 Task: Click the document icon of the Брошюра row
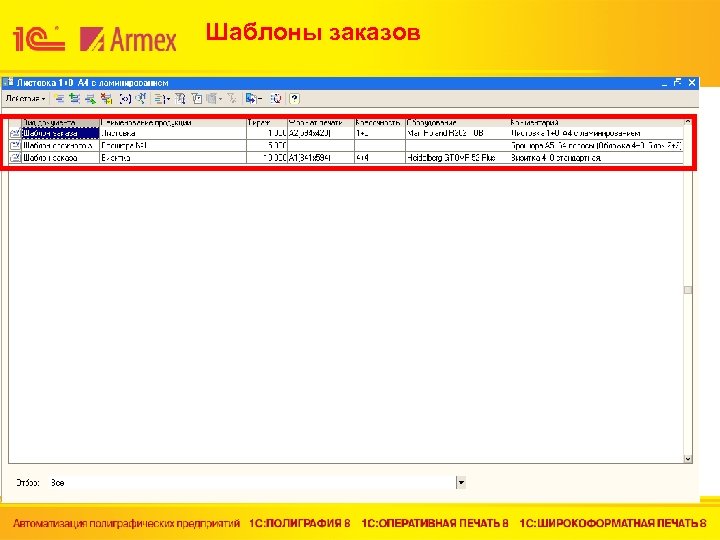tap(15, 146)
